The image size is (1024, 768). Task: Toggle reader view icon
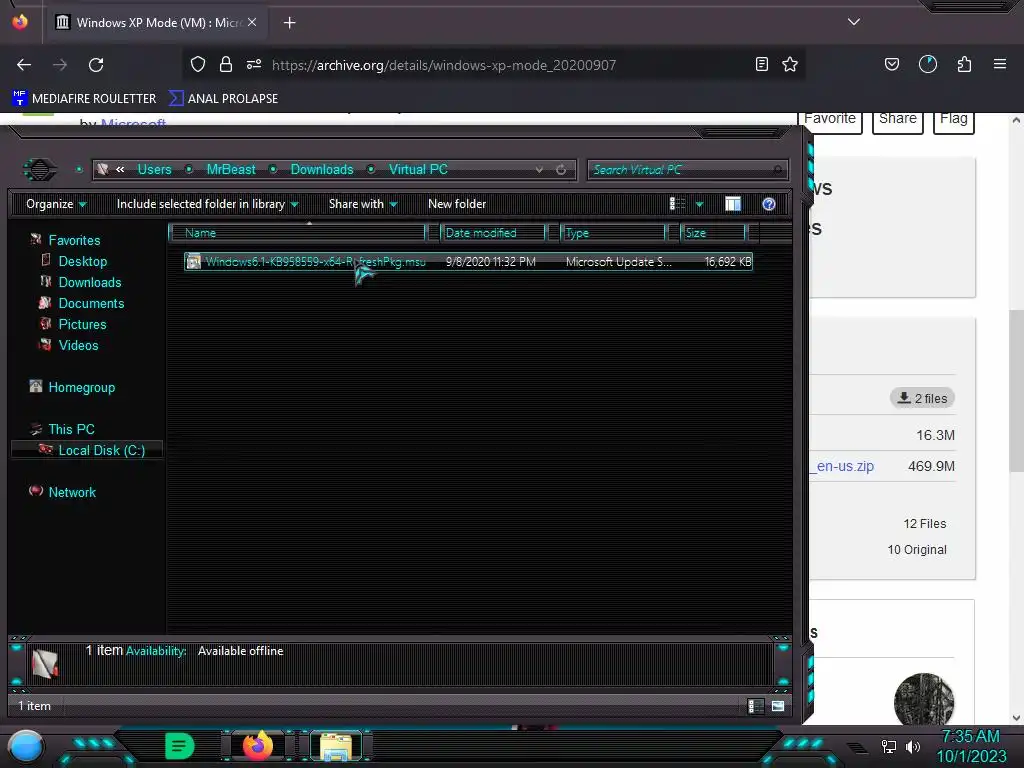point(761,64)
